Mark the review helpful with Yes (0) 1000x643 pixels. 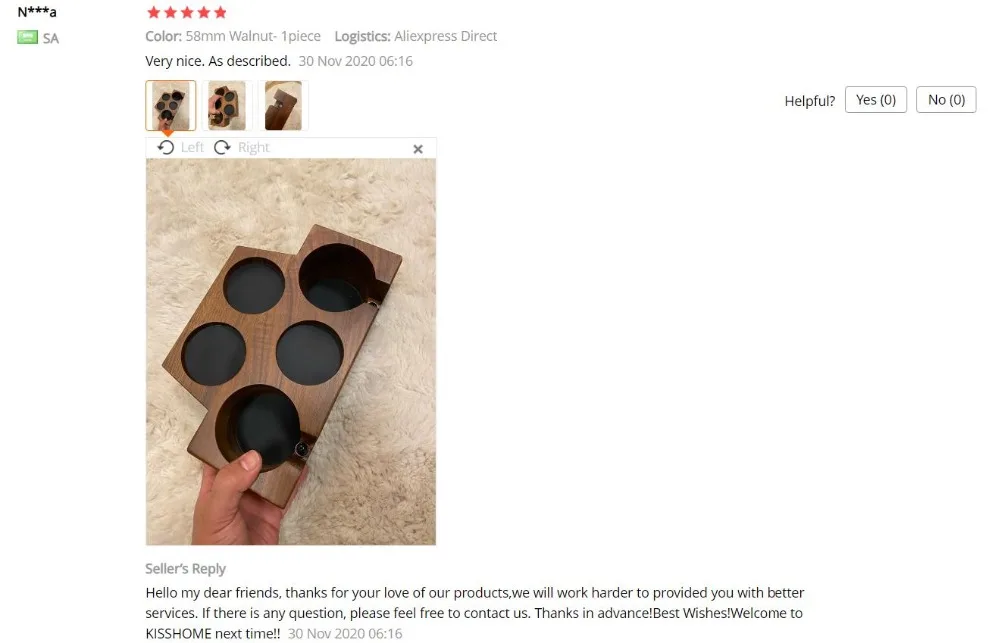pos(876,100)
